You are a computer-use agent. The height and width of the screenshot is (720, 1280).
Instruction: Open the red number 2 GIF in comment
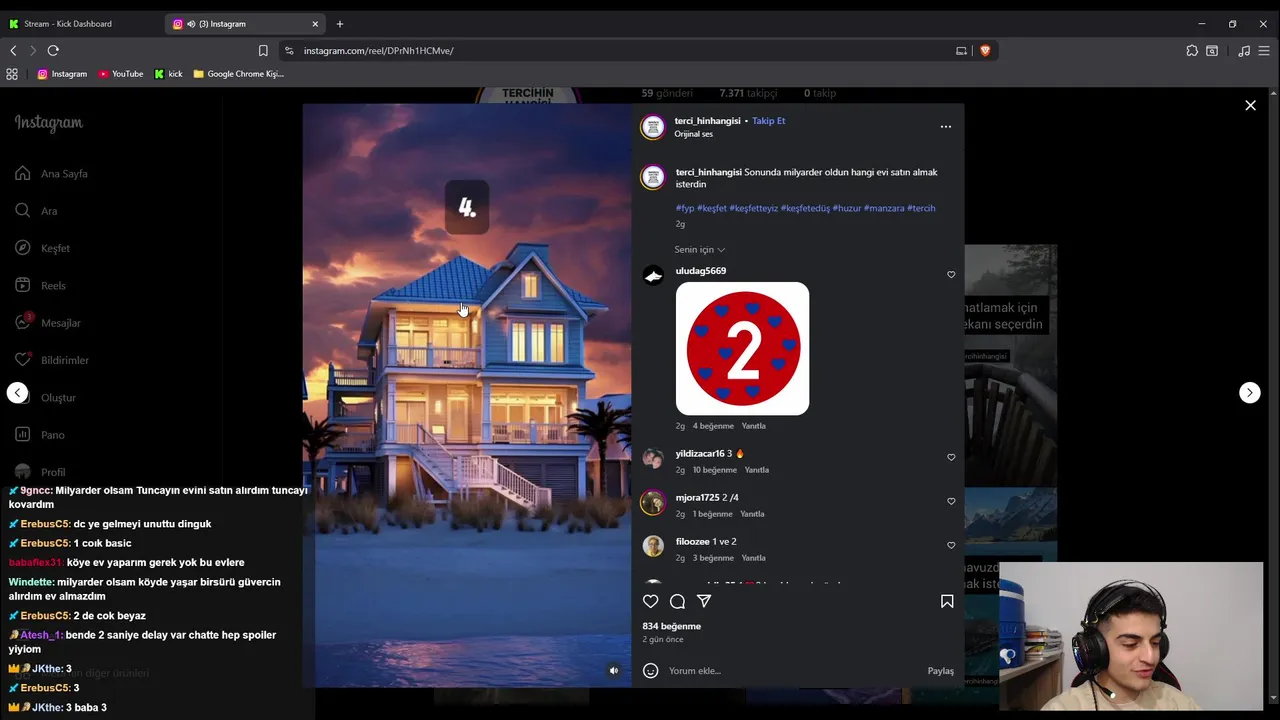[742, 349]
